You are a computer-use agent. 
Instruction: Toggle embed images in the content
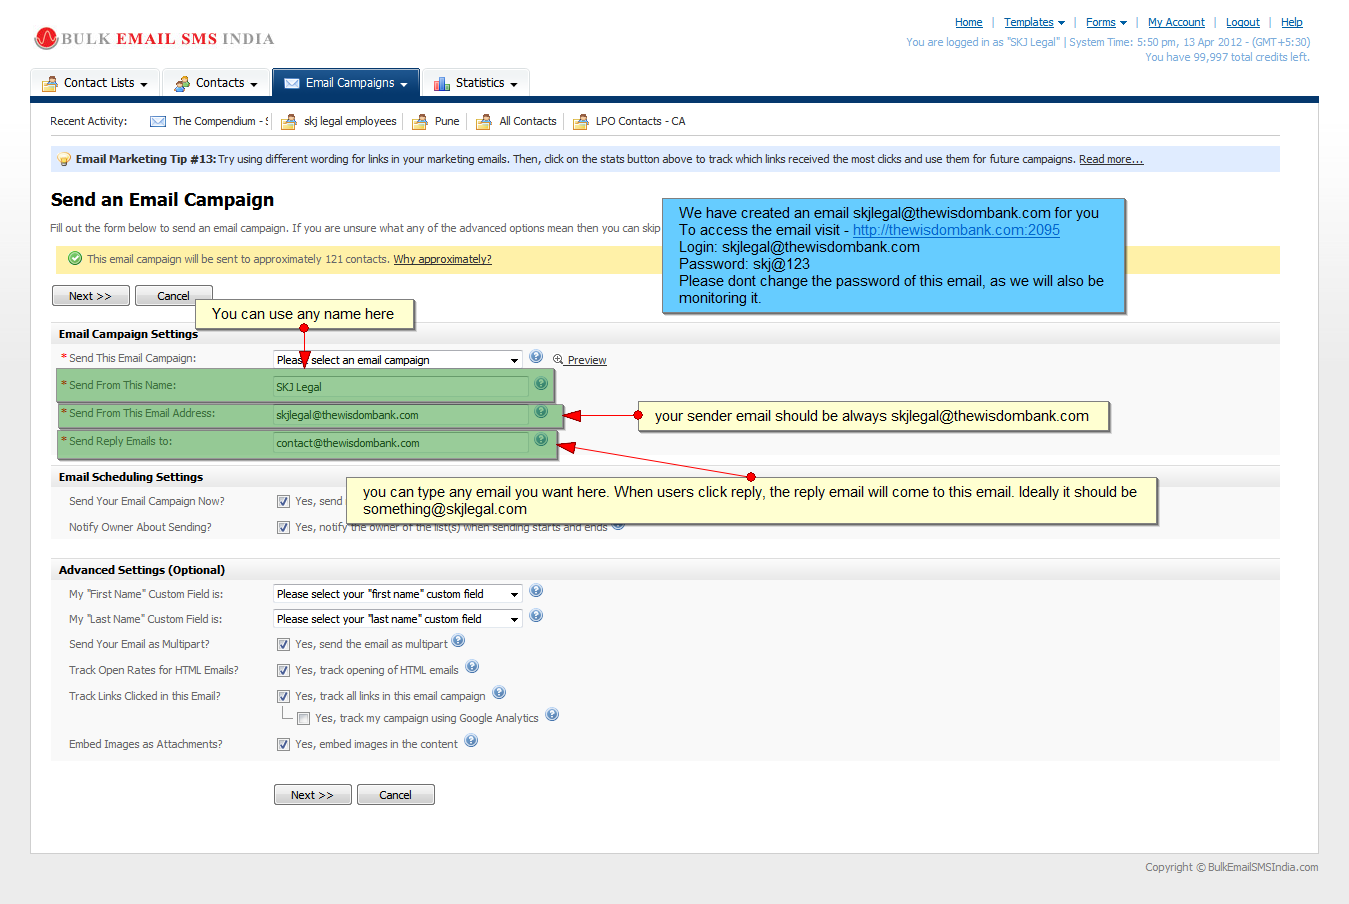point(284,745)
